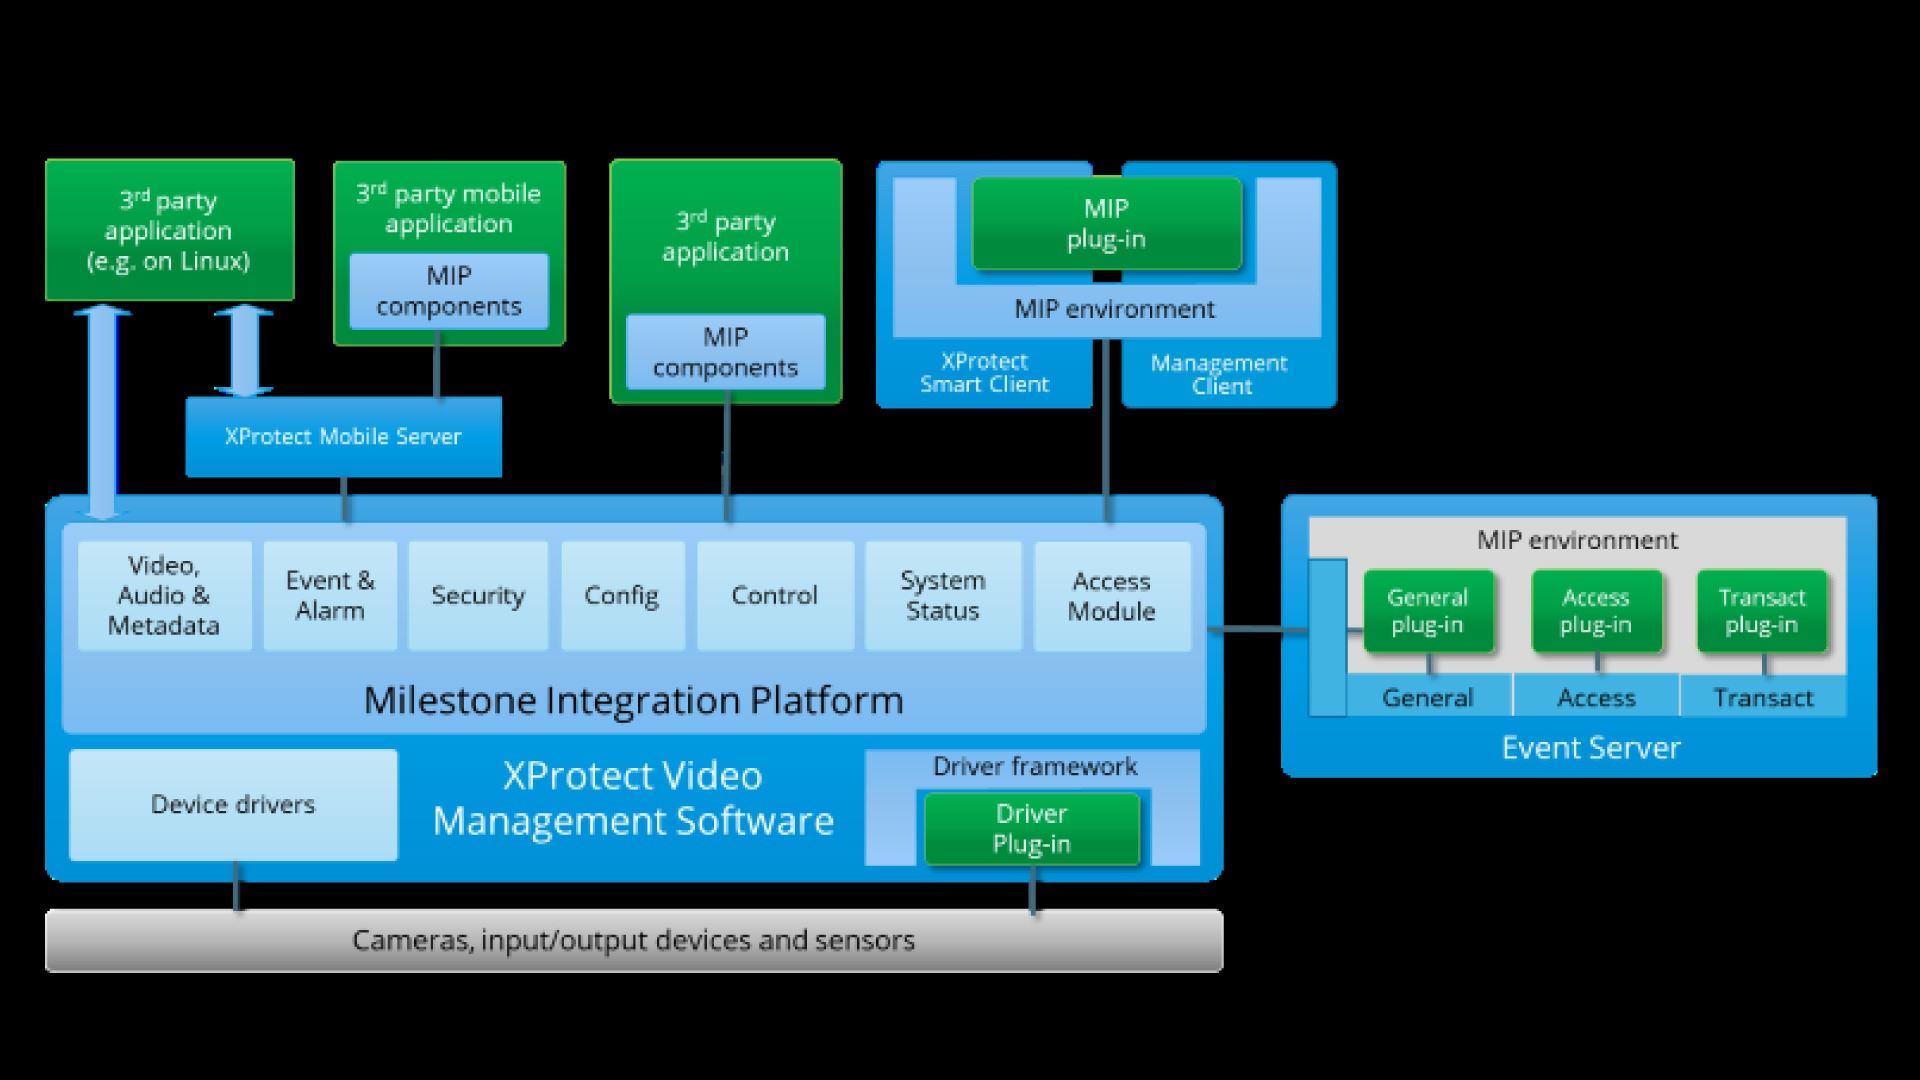Click MIP components under 3rd party application
Viewport: 1920px width, 1080px height.
pyautogui.click(x=726, y=352)
